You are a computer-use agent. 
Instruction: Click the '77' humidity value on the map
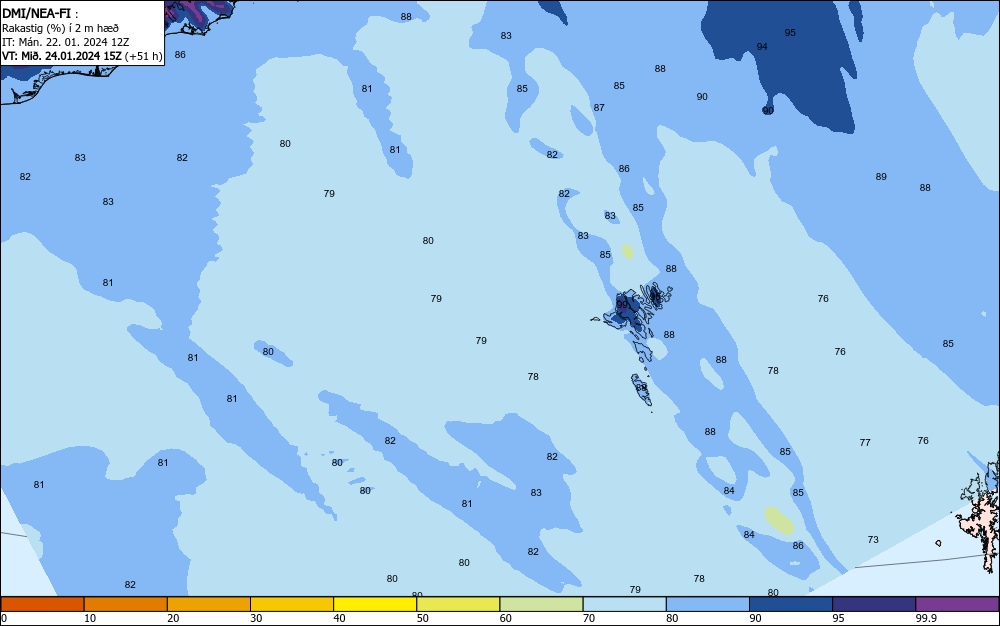865,442
